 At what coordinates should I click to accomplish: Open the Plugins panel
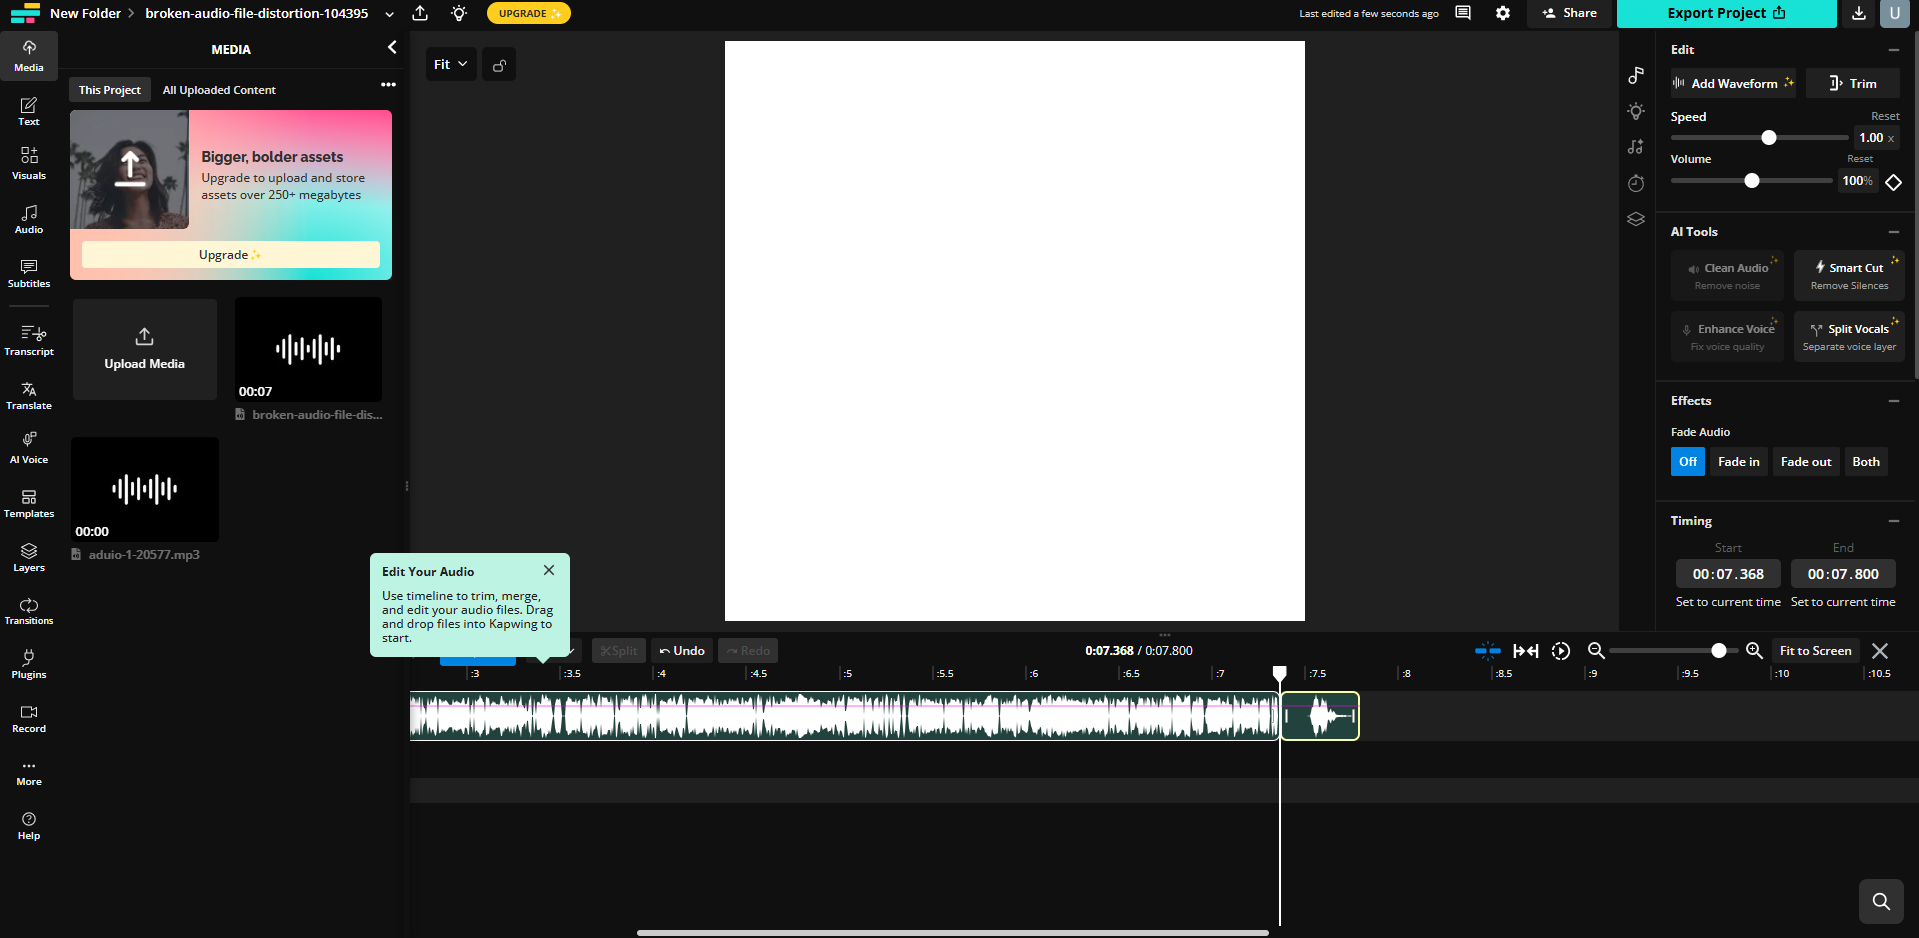(x=29, y=664)
